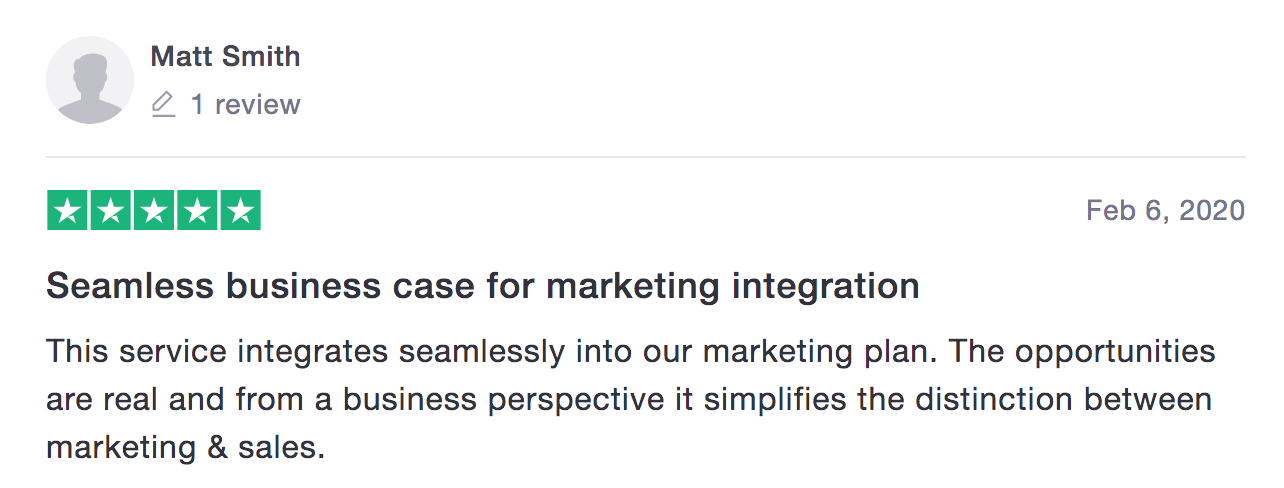The width and height of the screenshot is (1284, 488).
Task: Select the first green rating star
Action: click(x=67, y=210)
